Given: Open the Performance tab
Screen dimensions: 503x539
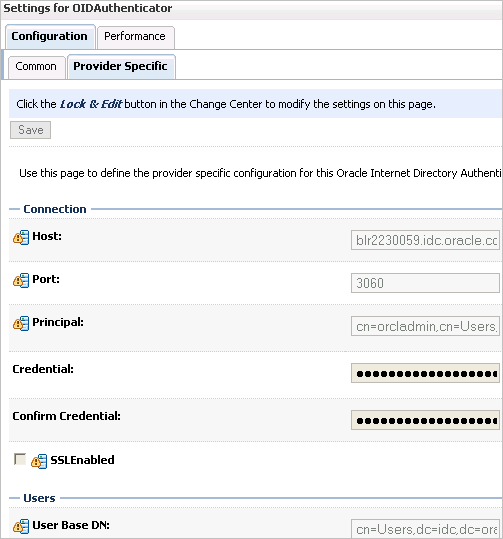Looking at the screenshot, I should [x=135, y=37].
